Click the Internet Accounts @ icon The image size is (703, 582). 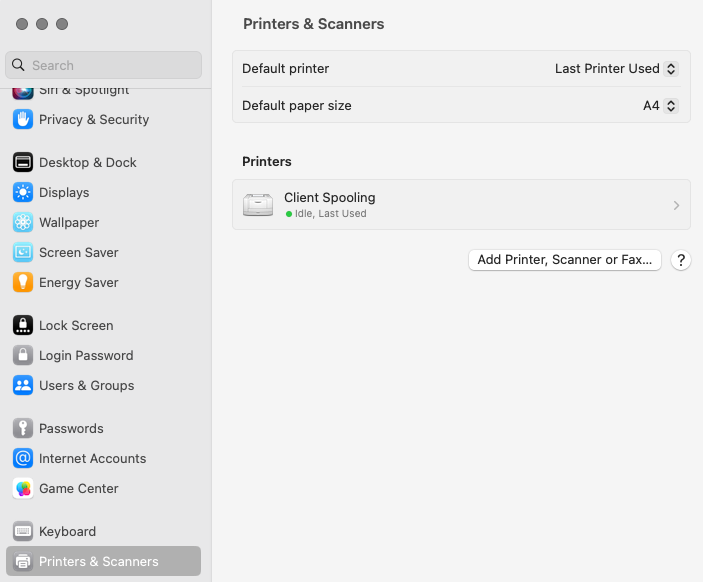(x=23, y=458)
